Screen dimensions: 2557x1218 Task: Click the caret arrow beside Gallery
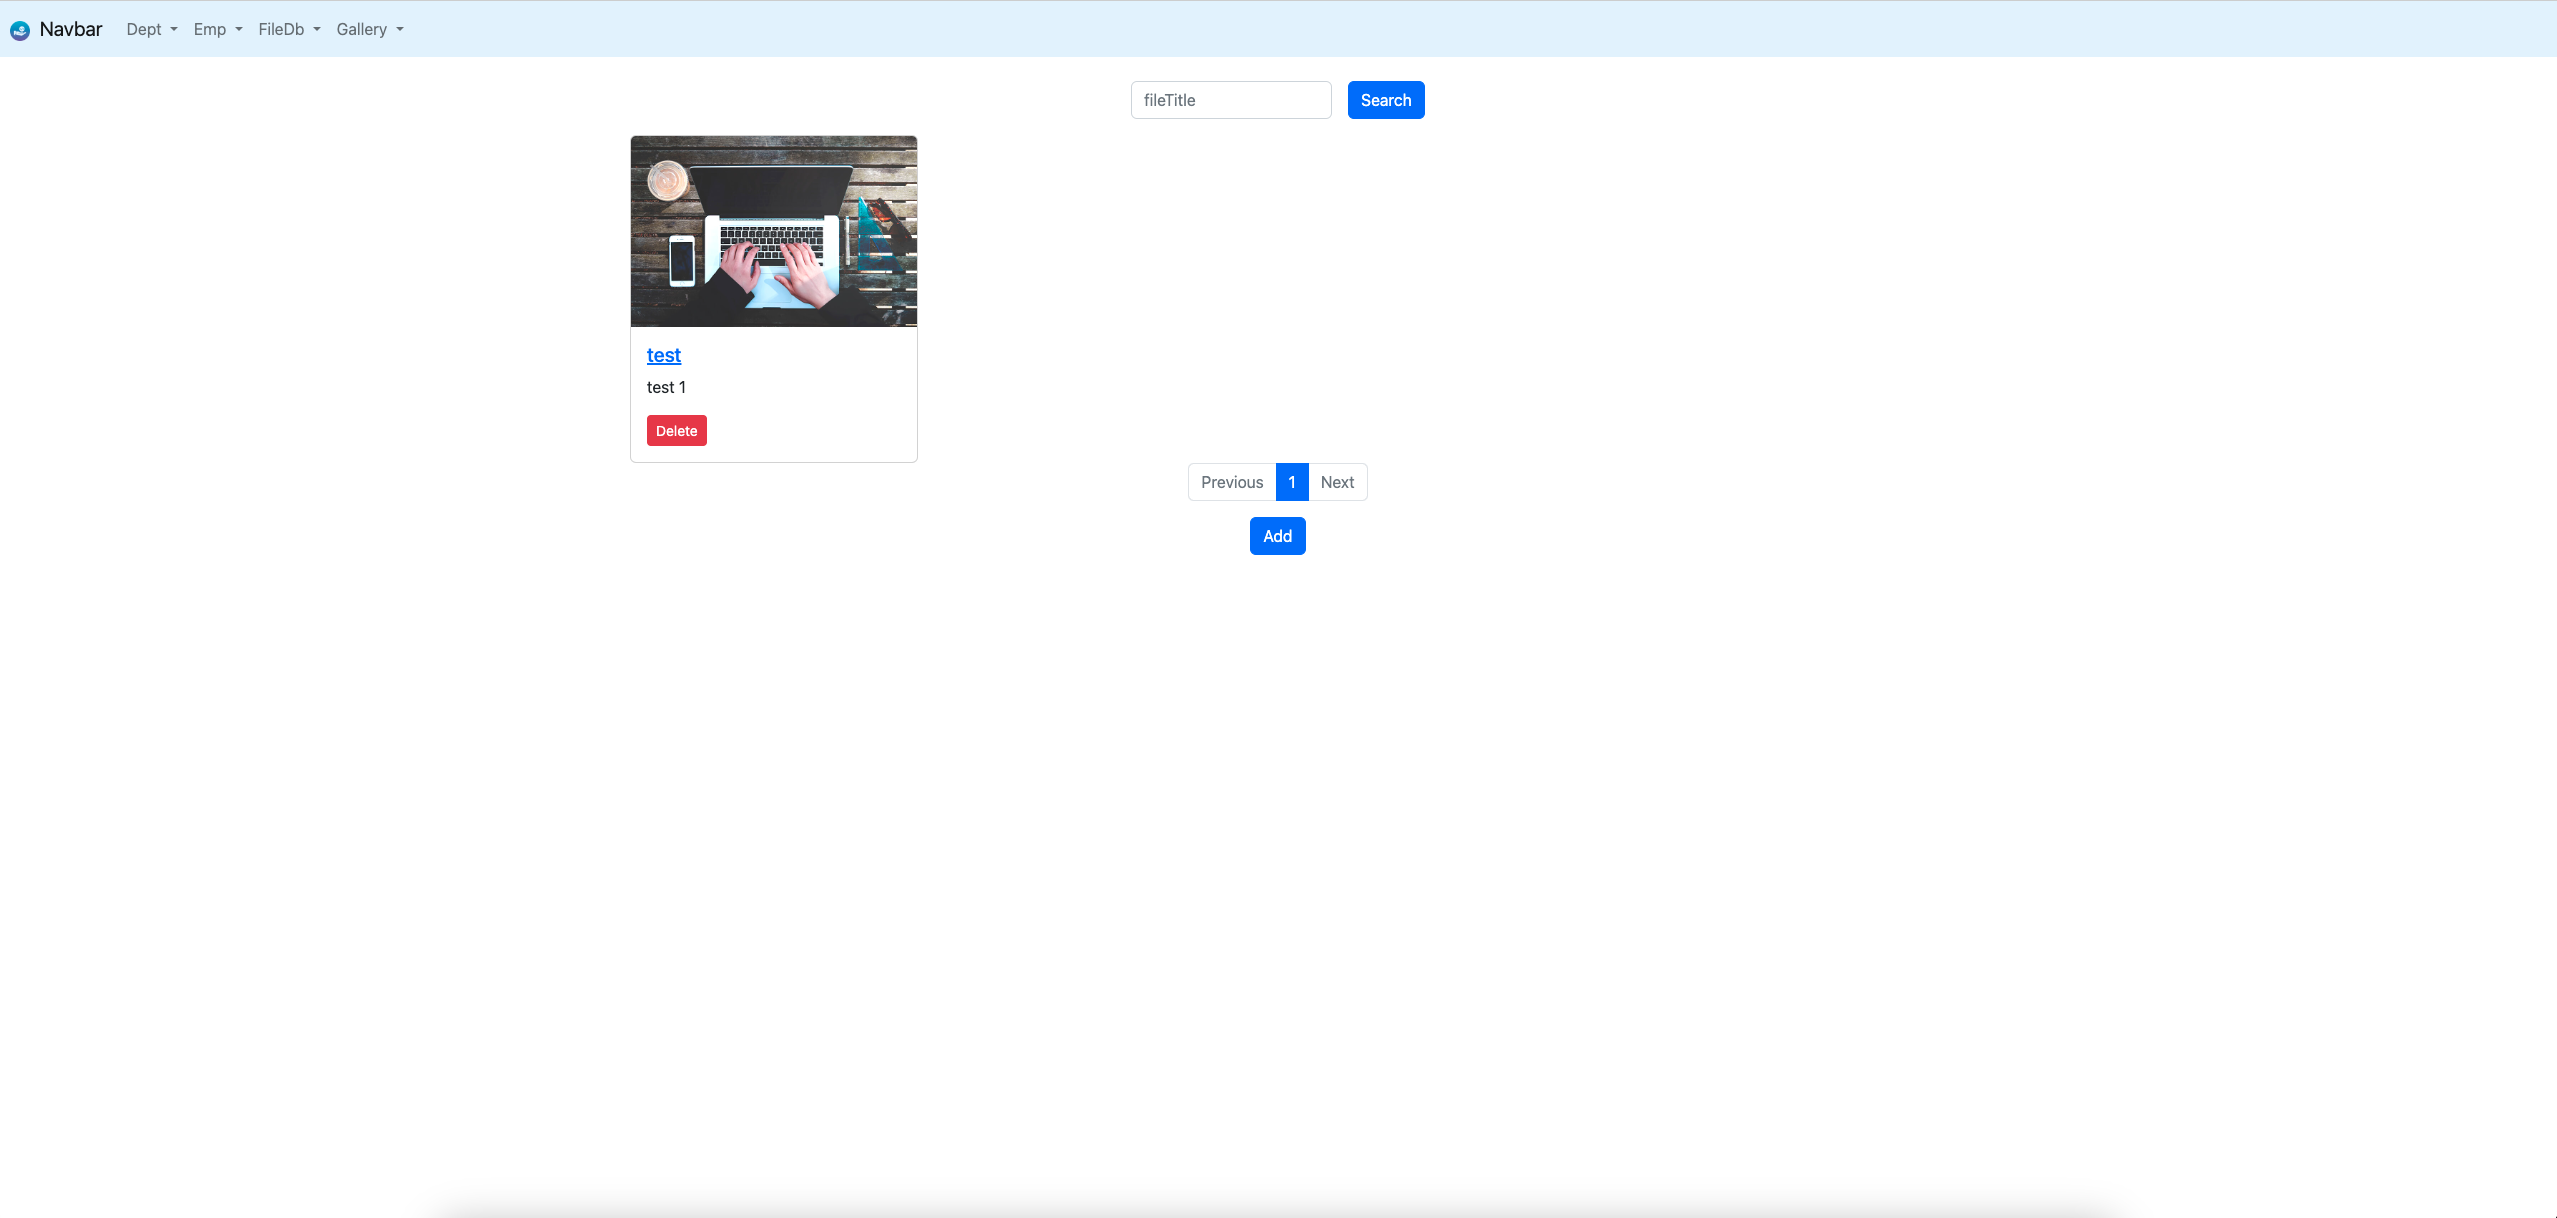tap(400, 30)
